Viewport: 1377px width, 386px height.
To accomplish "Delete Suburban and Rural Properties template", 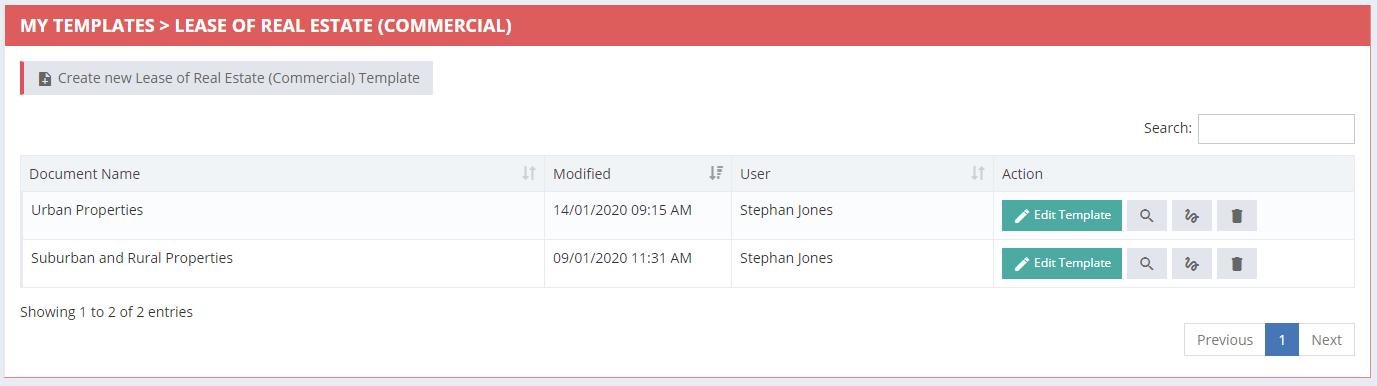I will [1237, 263].
